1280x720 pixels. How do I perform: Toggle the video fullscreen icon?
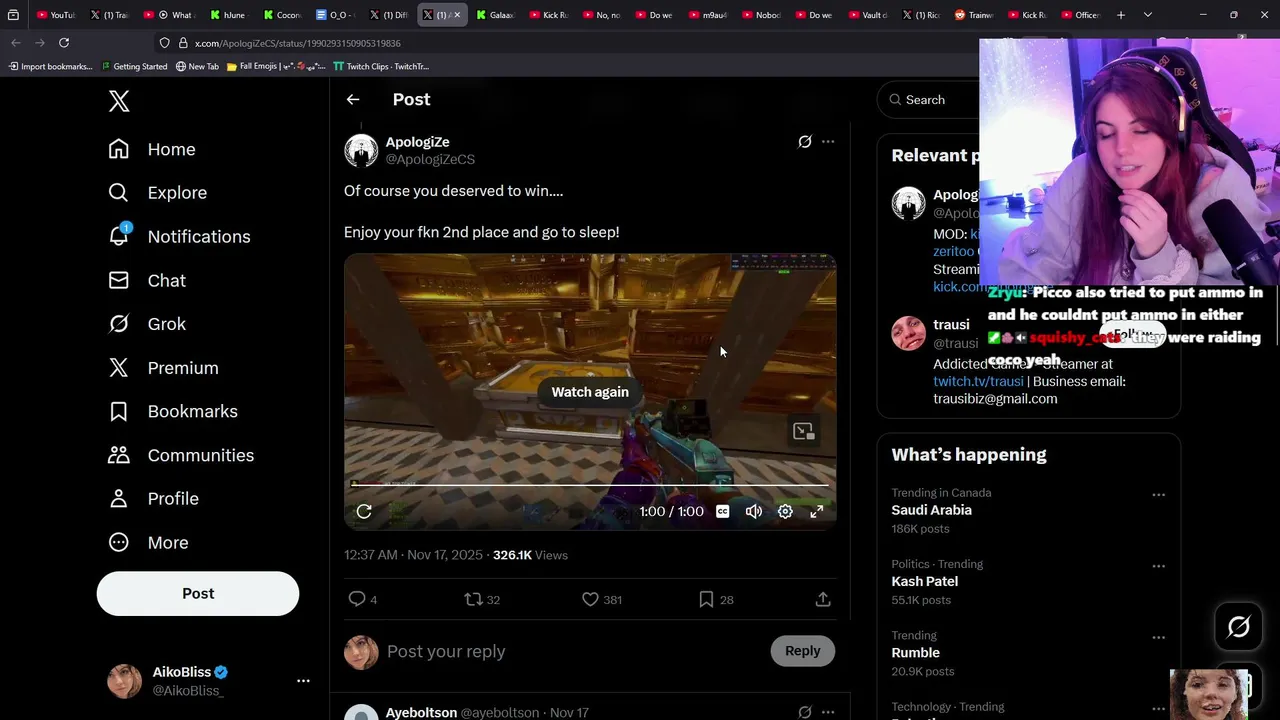[x=817, y=512]
